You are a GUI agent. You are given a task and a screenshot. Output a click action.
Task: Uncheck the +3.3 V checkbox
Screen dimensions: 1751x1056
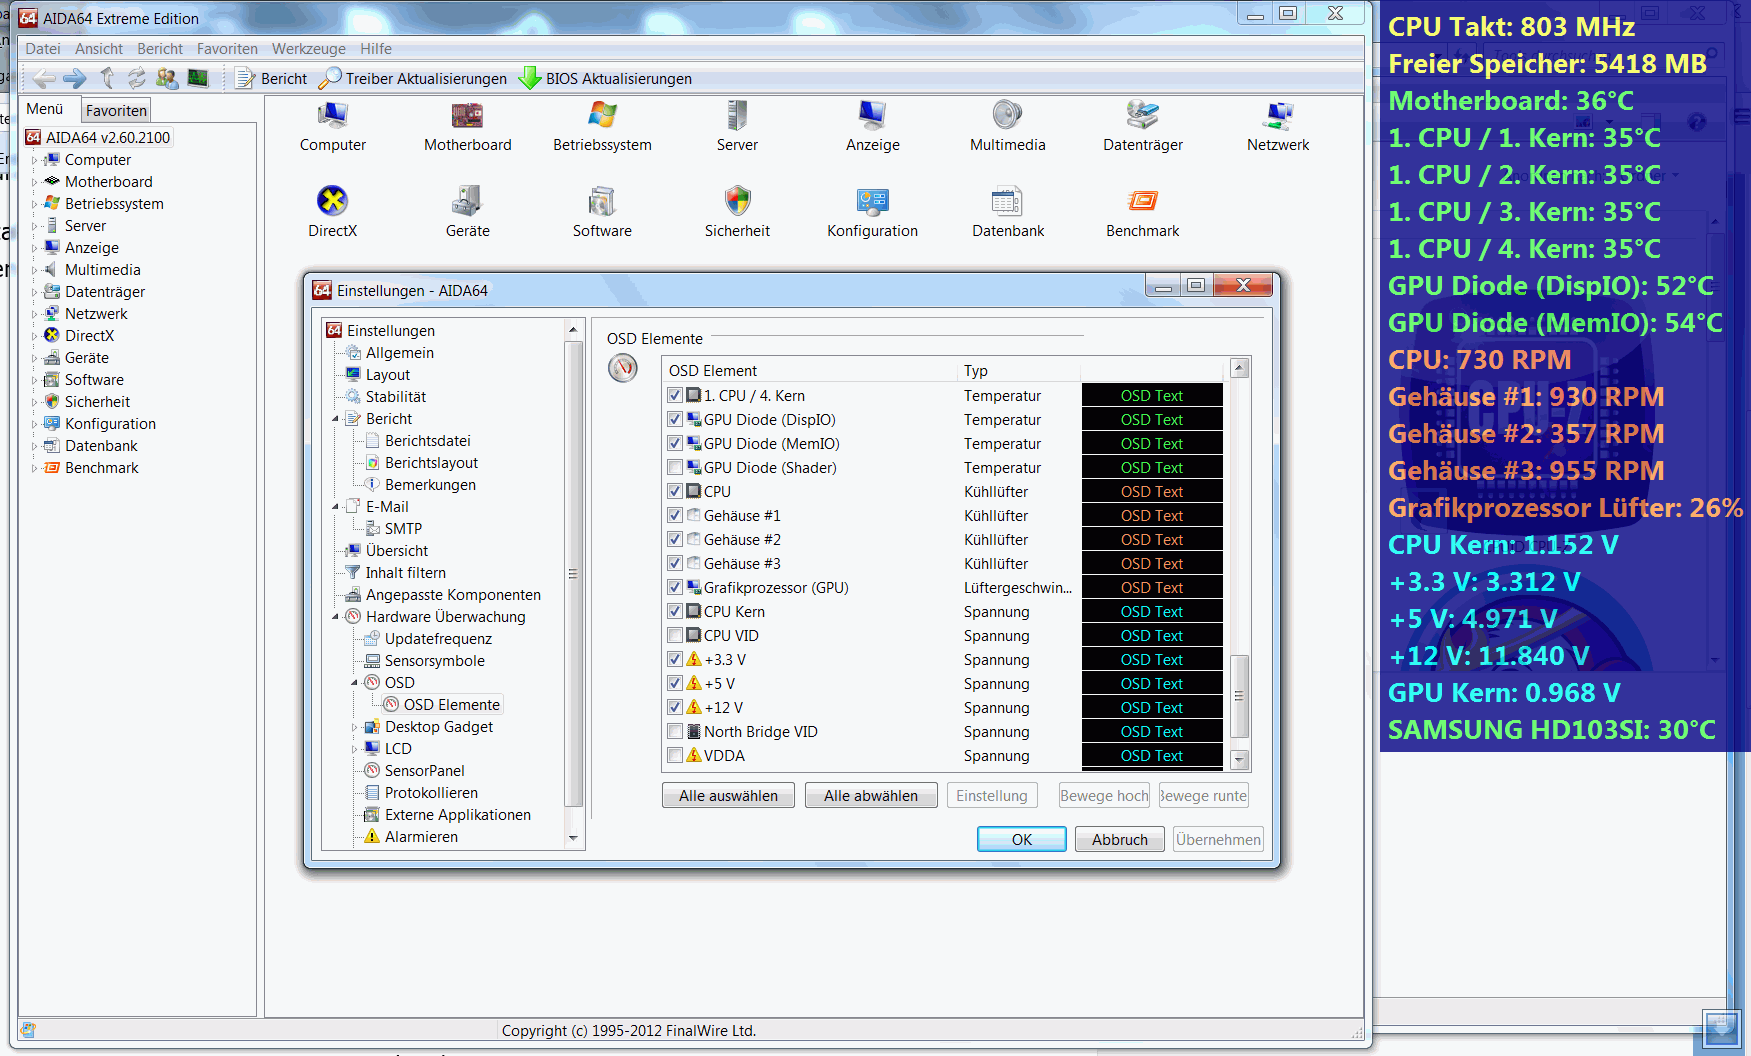coord(675,659)
